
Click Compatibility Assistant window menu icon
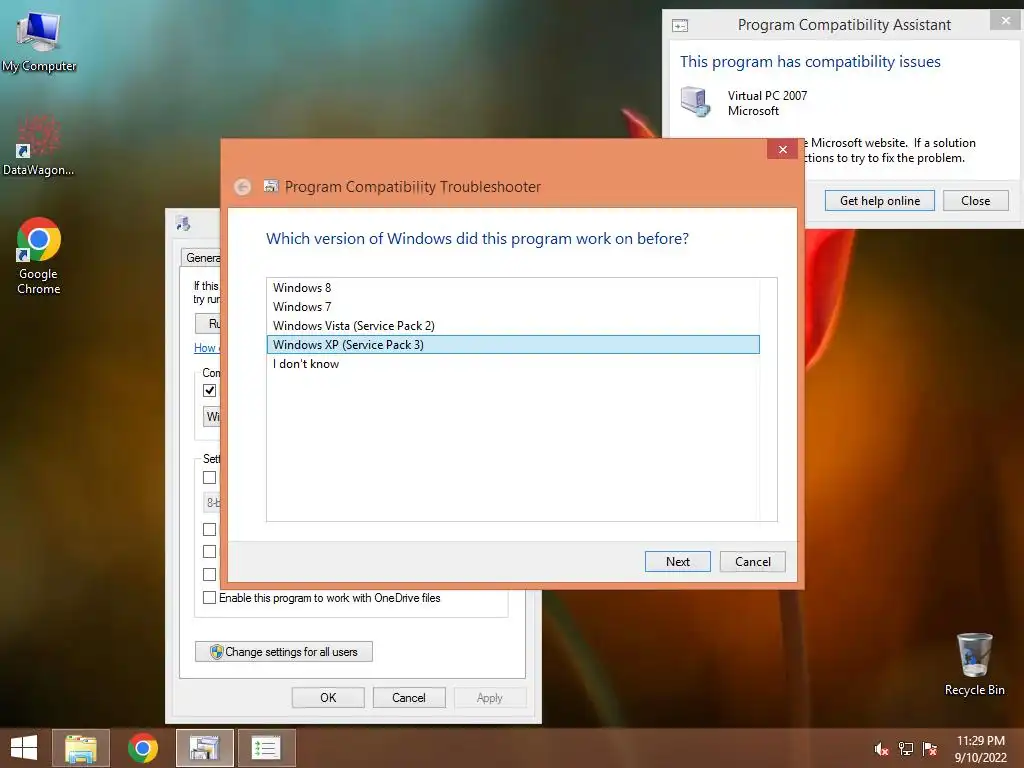click(680, 25)
